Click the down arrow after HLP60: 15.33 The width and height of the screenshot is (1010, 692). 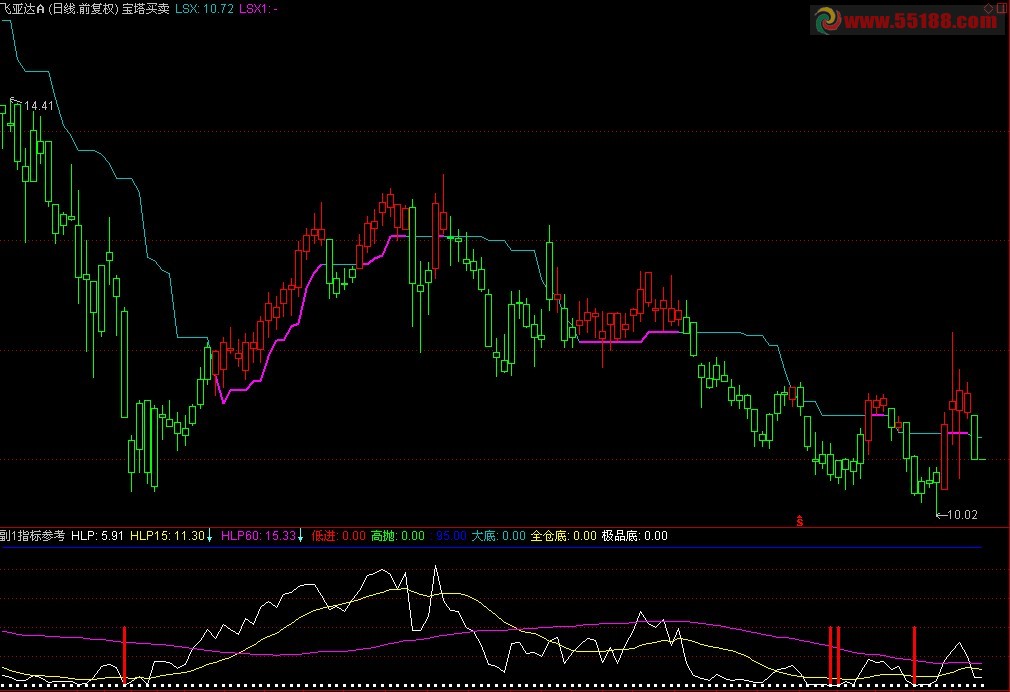coord(300,536)
